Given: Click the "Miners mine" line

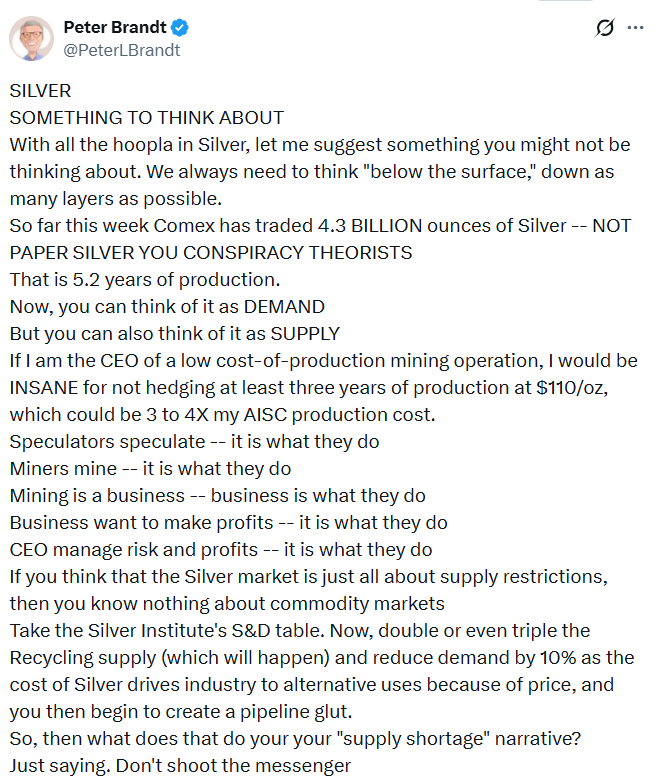Looking at the screenshot, I should (157, 468).
